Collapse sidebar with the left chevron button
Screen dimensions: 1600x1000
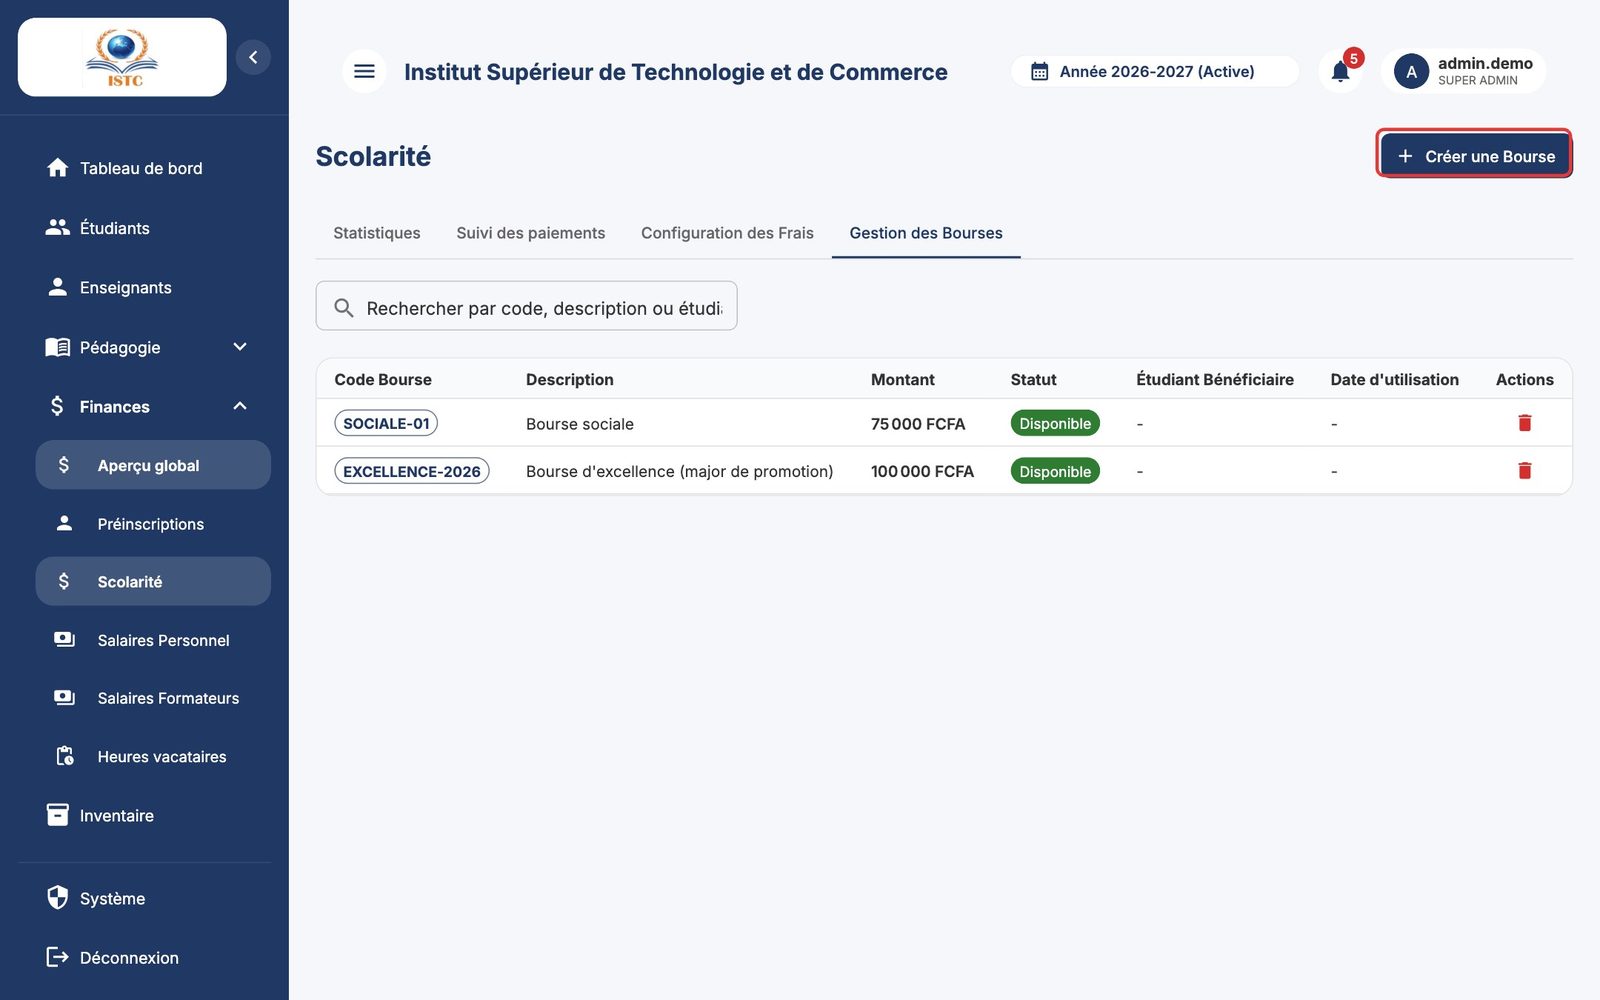pos(253,57)
